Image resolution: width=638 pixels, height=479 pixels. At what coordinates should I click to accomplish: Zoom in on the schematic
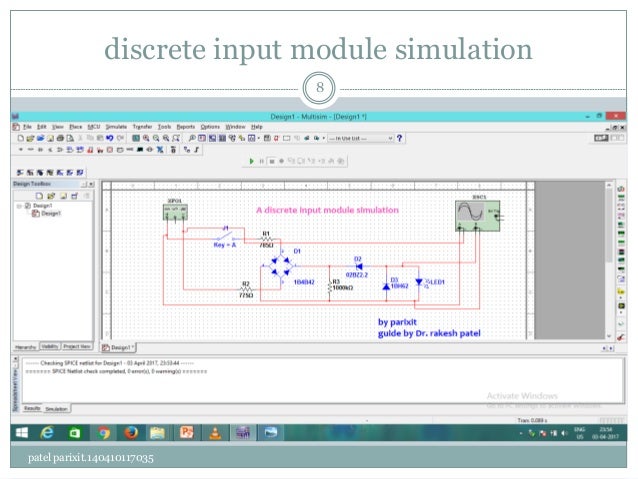point(146,138)
